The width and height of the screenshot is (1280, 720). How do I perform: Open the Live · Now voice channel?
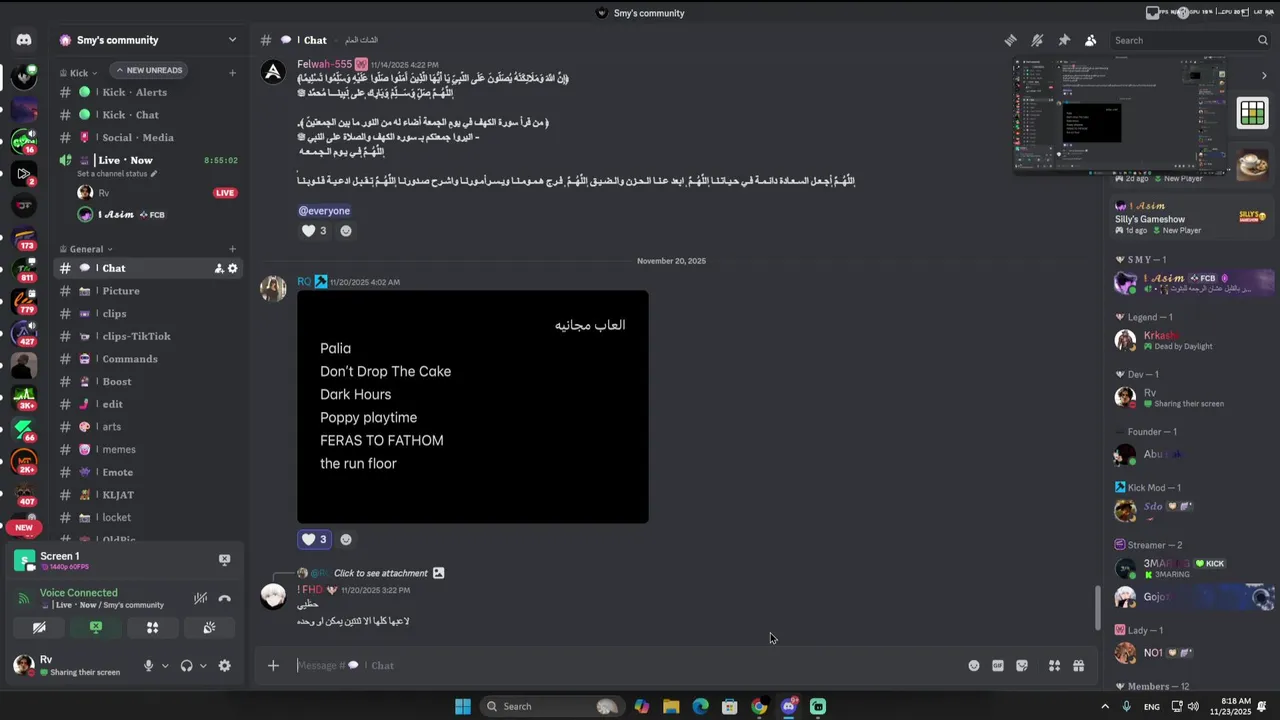[x=148, y=160]
